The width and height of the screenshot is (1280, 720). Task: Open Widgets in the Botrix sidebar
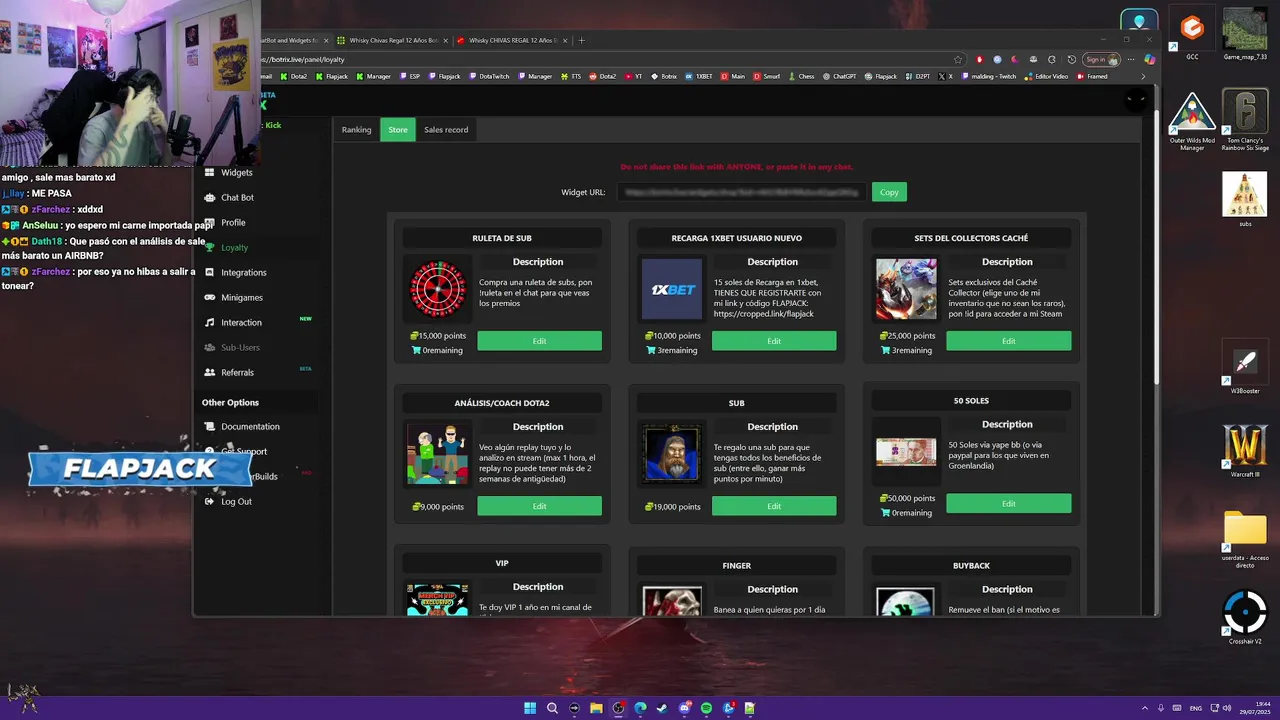(x=236, y=173)
